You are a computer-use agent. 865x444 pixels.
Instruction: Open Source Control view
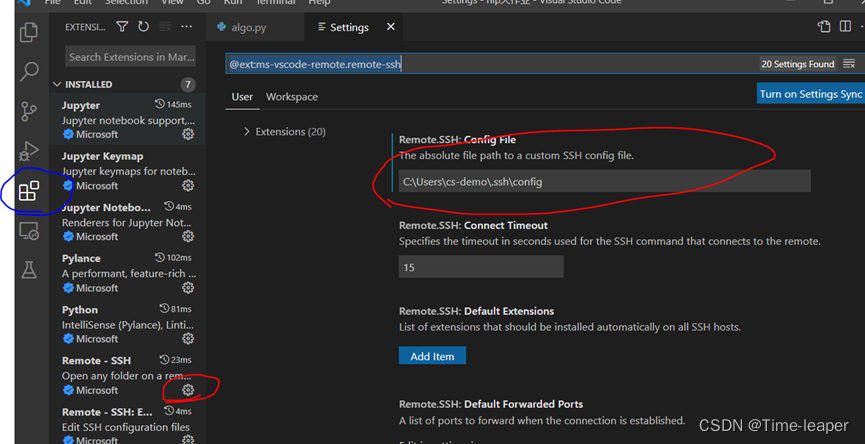coord(29,111)
